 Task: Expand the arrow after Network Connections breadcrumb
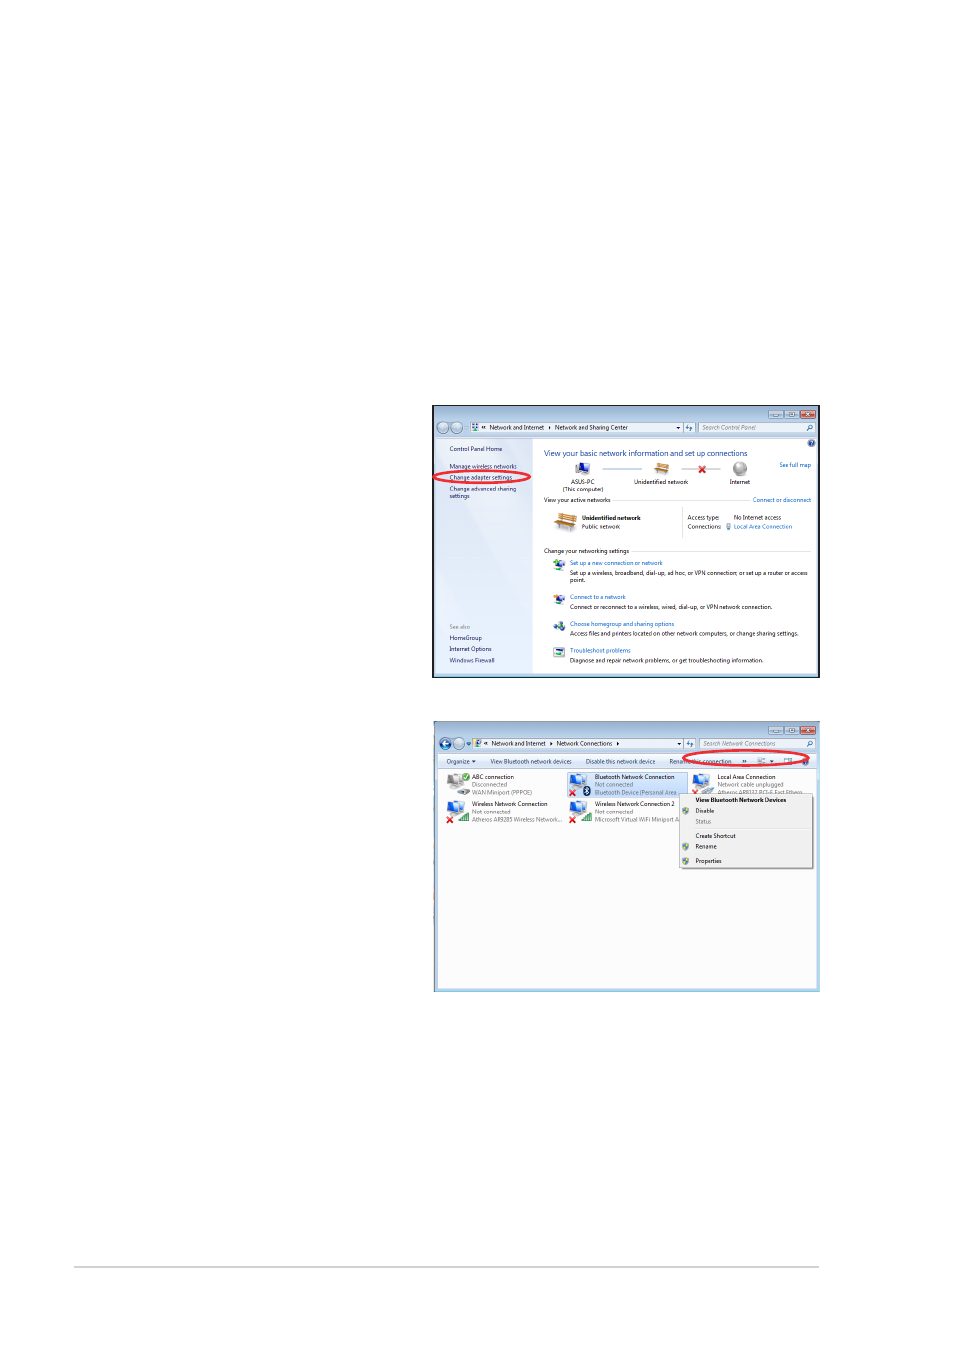click(x=618, y=744)
